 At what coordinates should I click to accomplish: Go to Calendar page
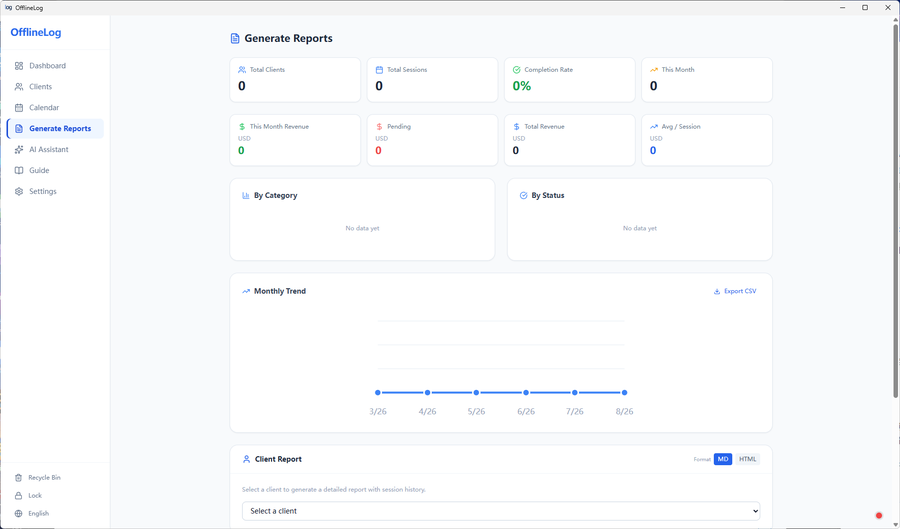click(x=44, y=108)
